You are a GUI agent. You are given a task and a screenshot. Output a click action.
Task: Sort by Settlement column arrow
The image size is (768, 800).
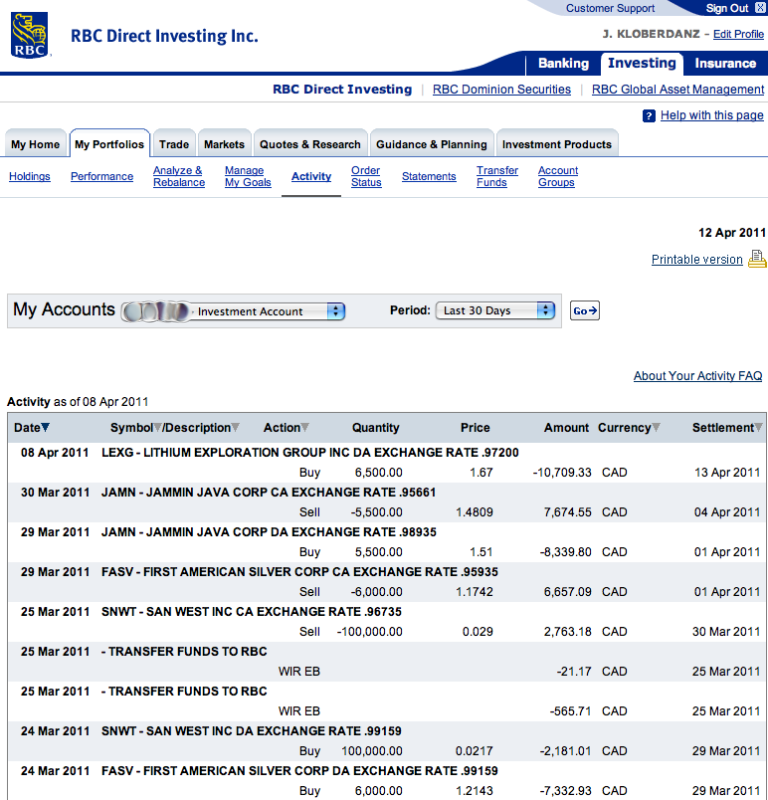759,427
